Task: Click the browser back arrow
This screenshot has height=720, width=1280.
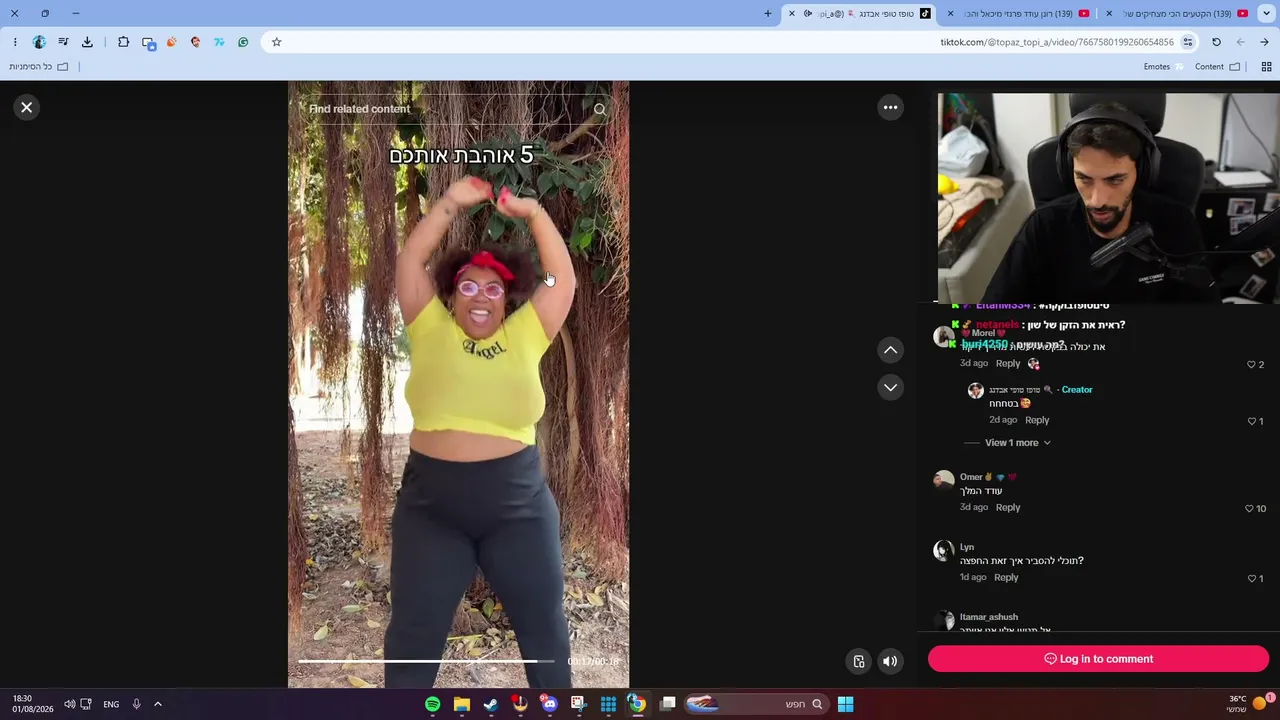Action: pyautogui.click(x=1264, y=42)
